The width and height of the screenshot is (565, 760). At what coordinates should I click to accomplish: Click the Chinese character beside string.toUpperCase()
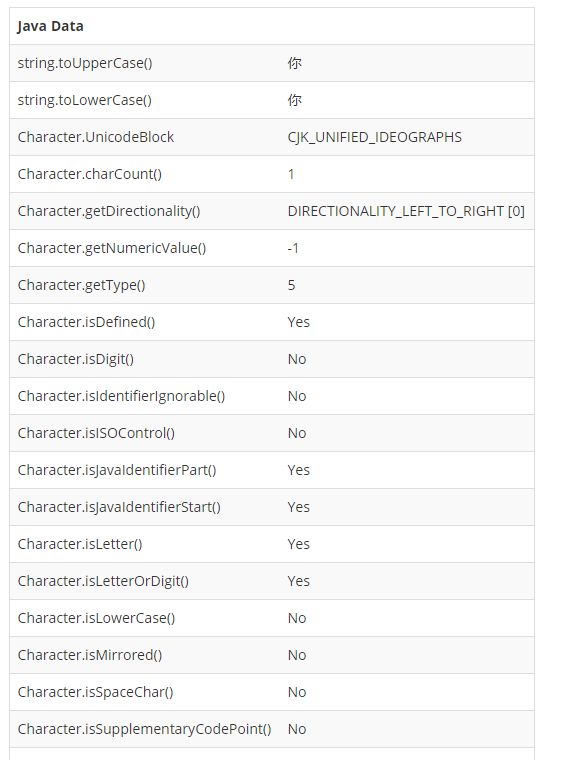click(x=294, y=63)
